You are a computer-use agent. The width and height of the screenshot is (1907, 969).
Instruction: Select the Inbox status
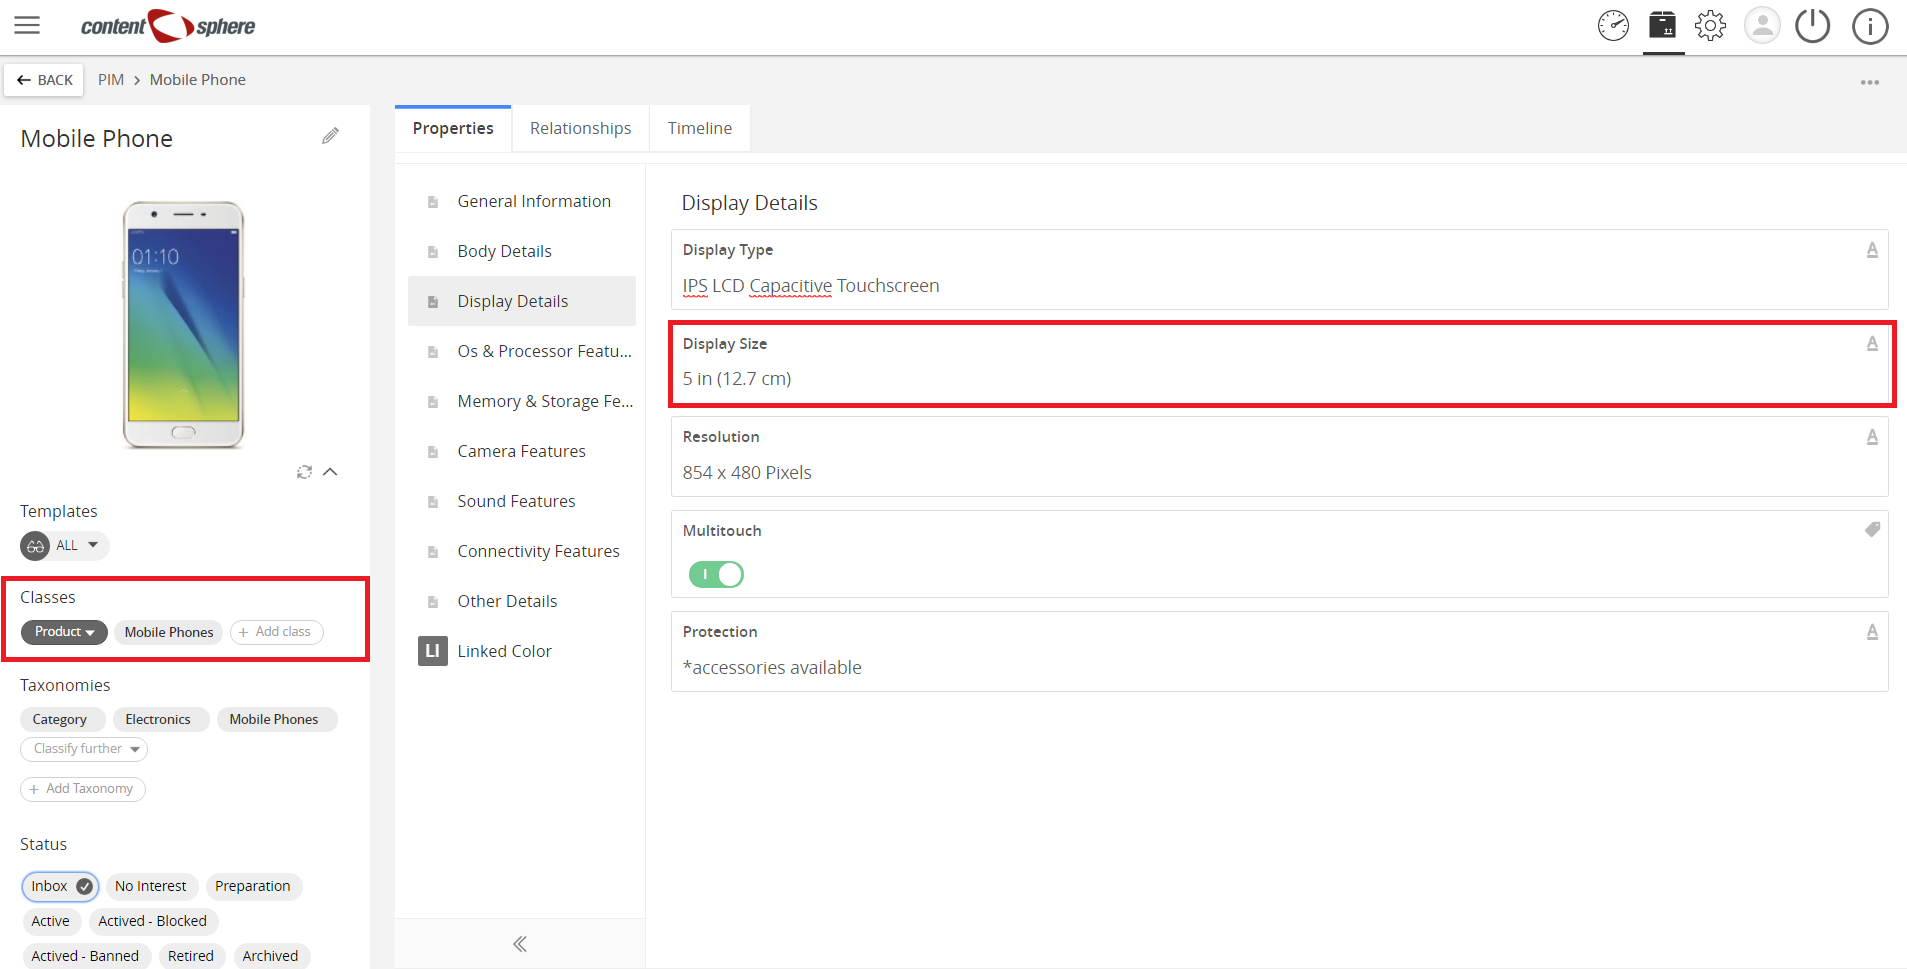click(60, 886)
